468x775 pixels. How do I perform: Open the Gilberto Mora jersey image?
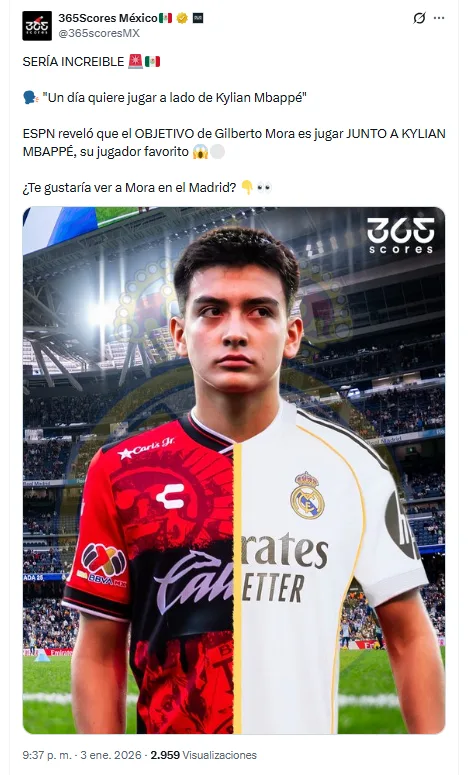[x=234, y=470]
